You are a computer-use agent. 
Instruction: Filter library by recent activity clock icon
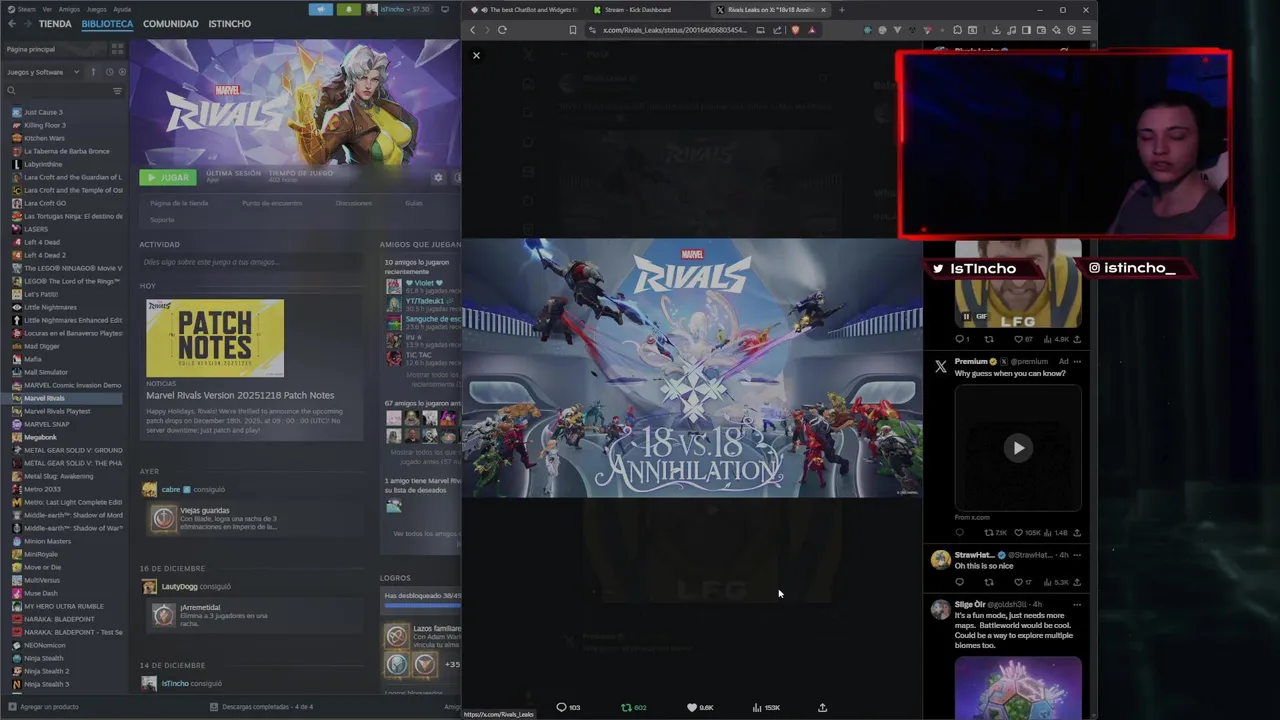pyautogui.click(x=109, y=72)
